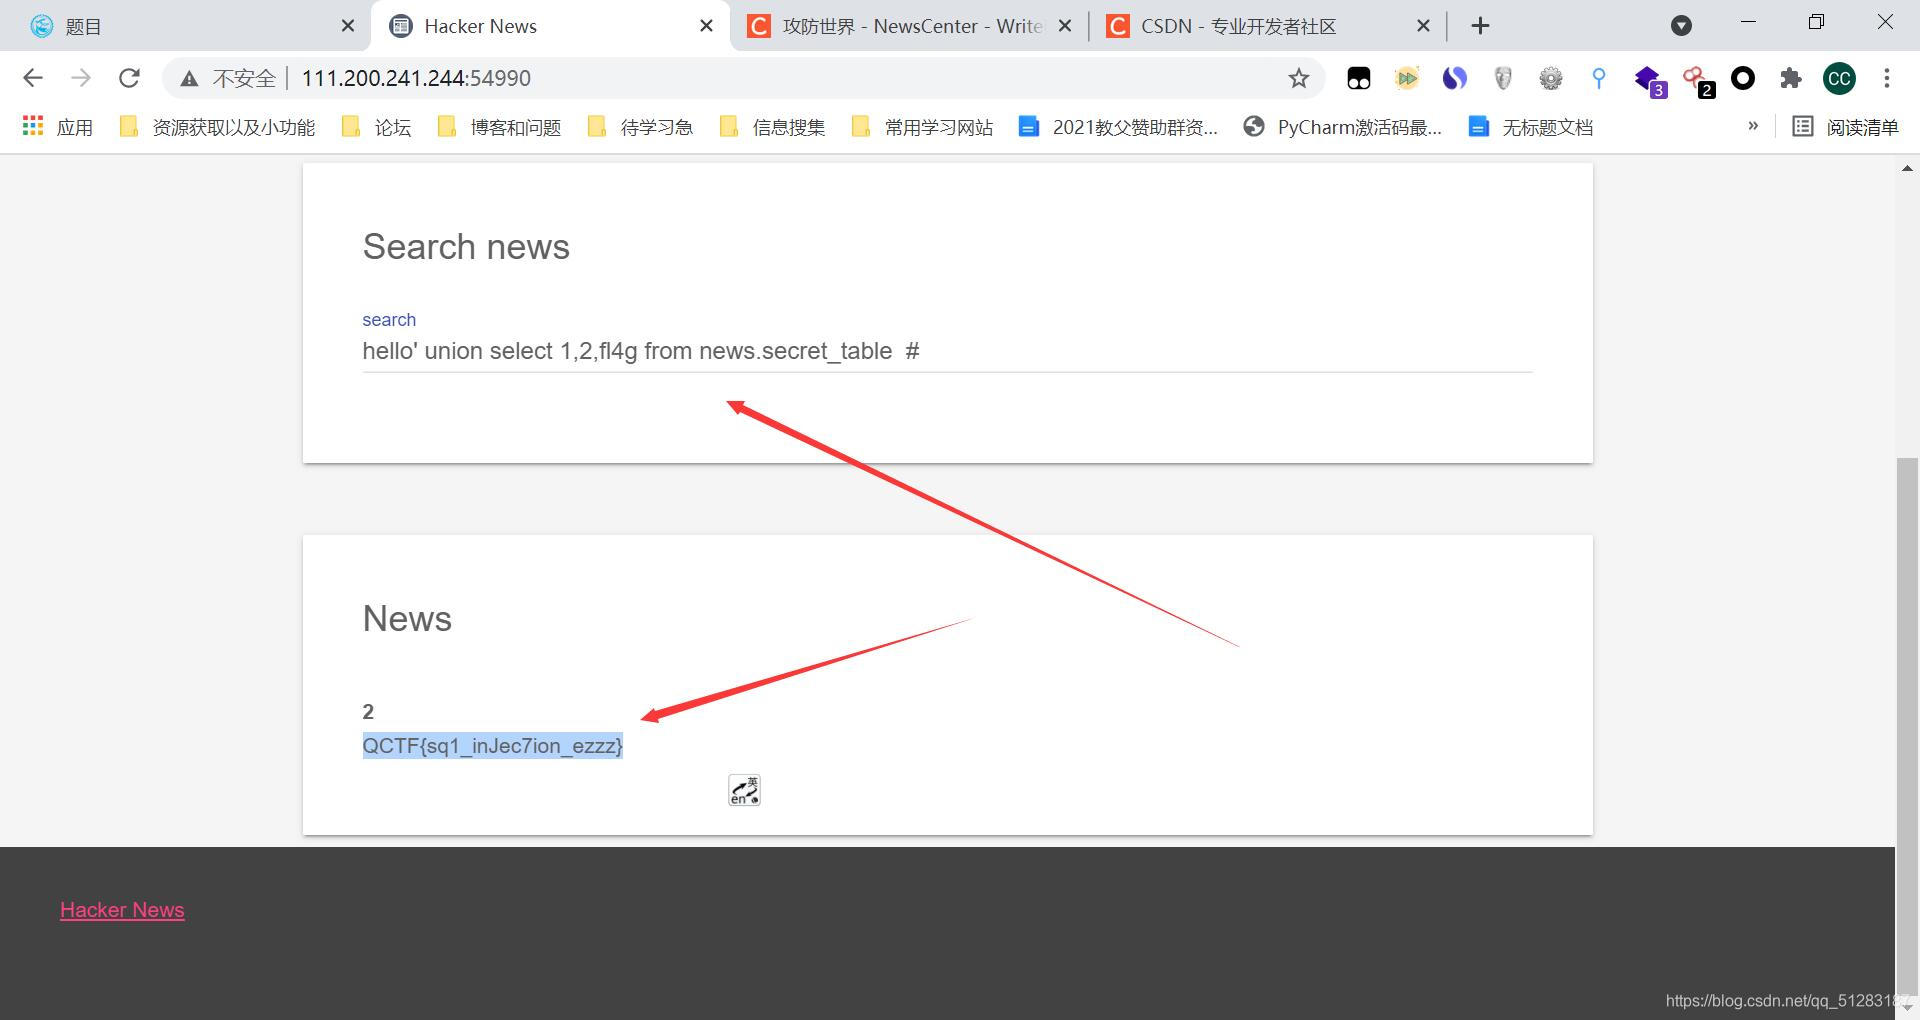The image size is (1920, 1020).
Task: Open the tab search dropdown arrow
Action: (x=1681, y=26)
